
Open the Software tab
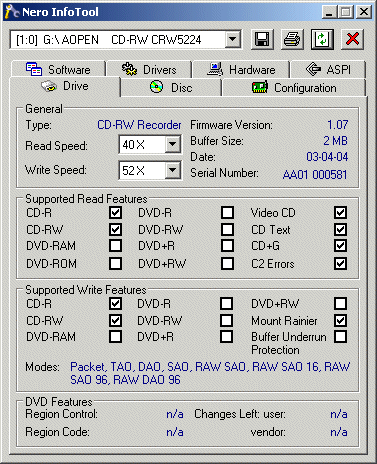point(59,69)
